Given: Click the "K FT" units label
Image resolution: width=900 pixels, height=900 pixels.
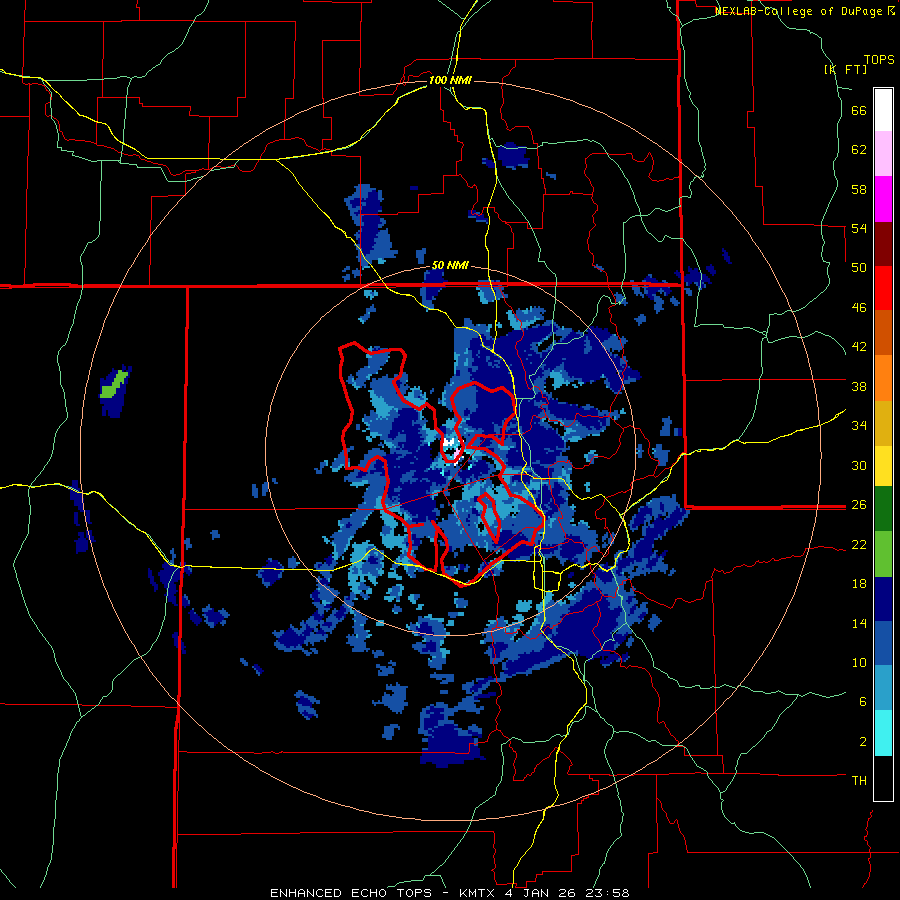Looking at the screenshot, I should click(x=847, y=69).
